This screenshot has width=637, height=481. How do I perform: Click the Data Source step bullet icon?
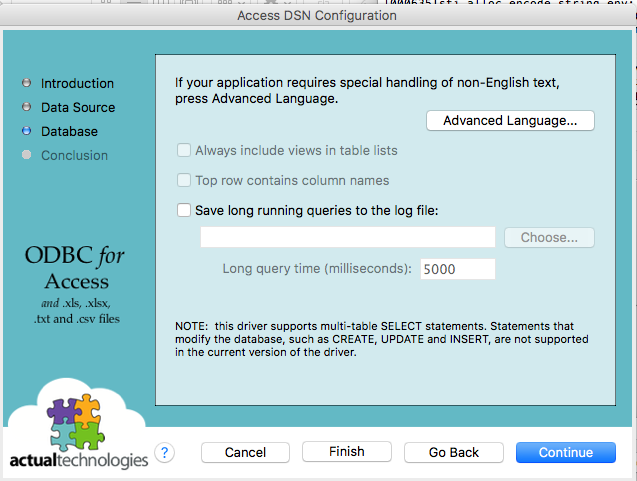(x=27, y=107)
